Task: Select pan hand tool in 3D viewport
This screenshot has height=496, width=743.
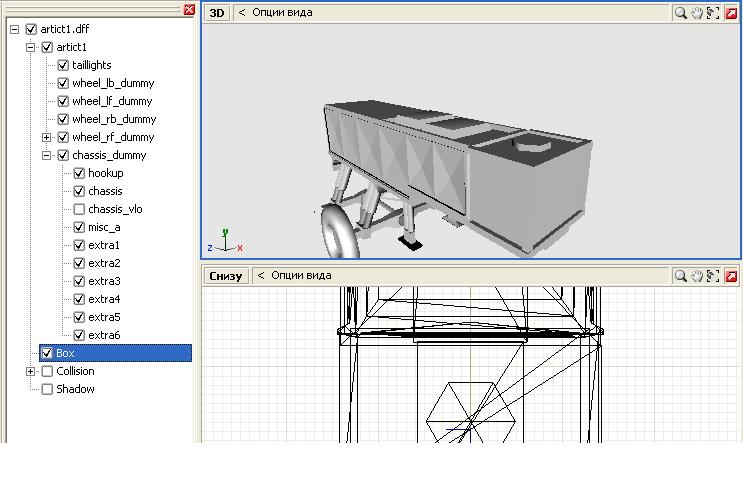Action: coord(697,13)
